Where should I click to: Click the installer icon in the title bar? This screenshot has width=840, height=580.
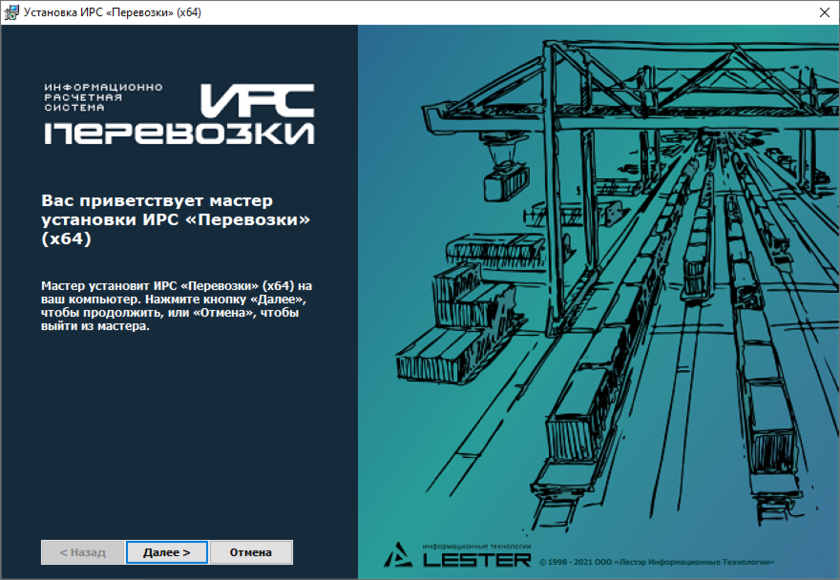[11, 11]
